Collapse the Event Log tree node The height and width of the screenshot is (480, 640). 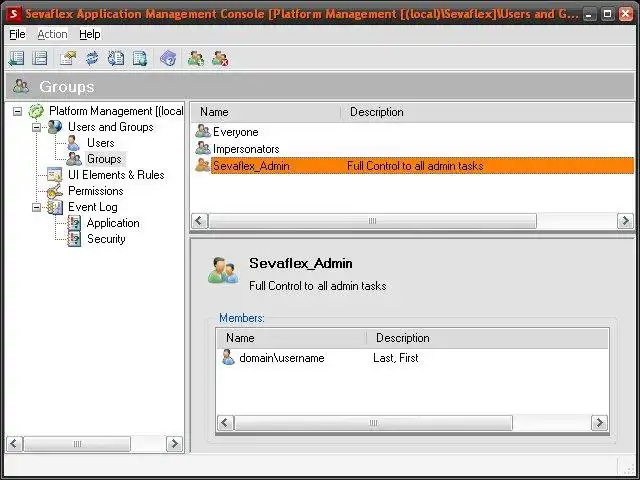click(x=36, y=207)
